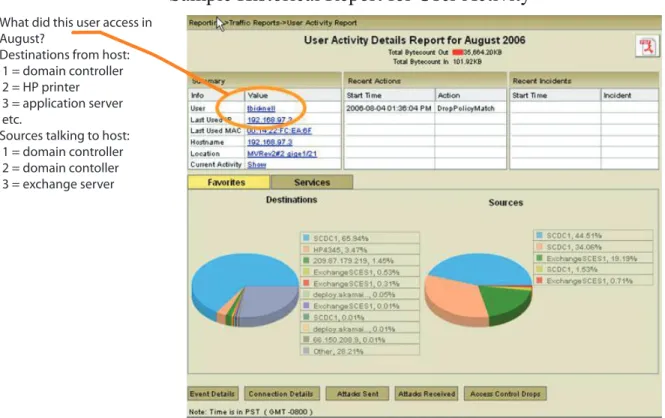Open the Hostname row's 192.168.97.3 link
Viewport: 665px width, 418px height.
click(270, 142)
